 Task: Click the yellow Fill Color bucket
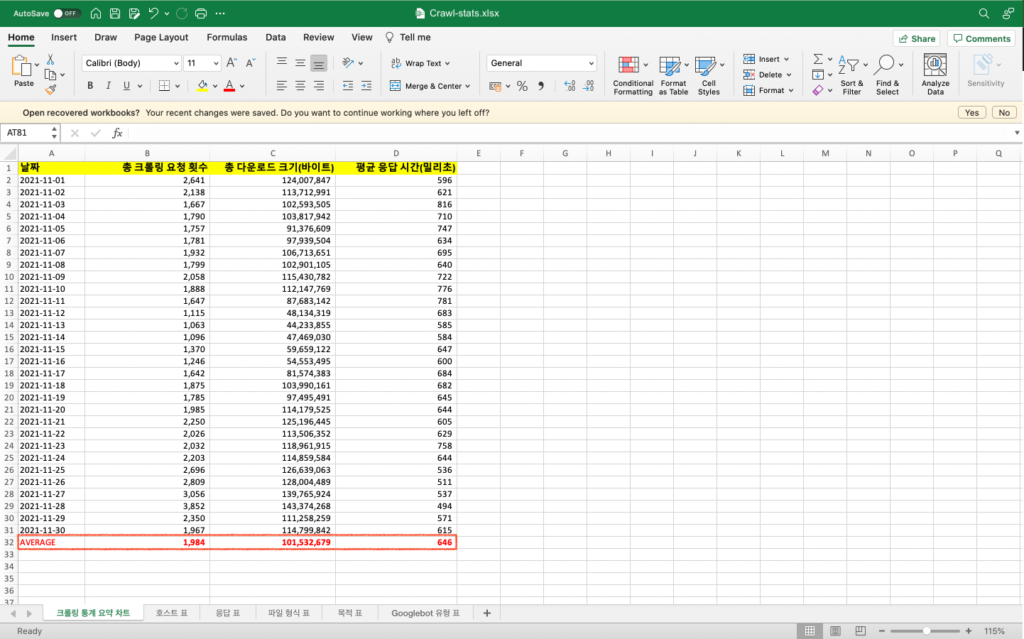[x=202, y=86]
